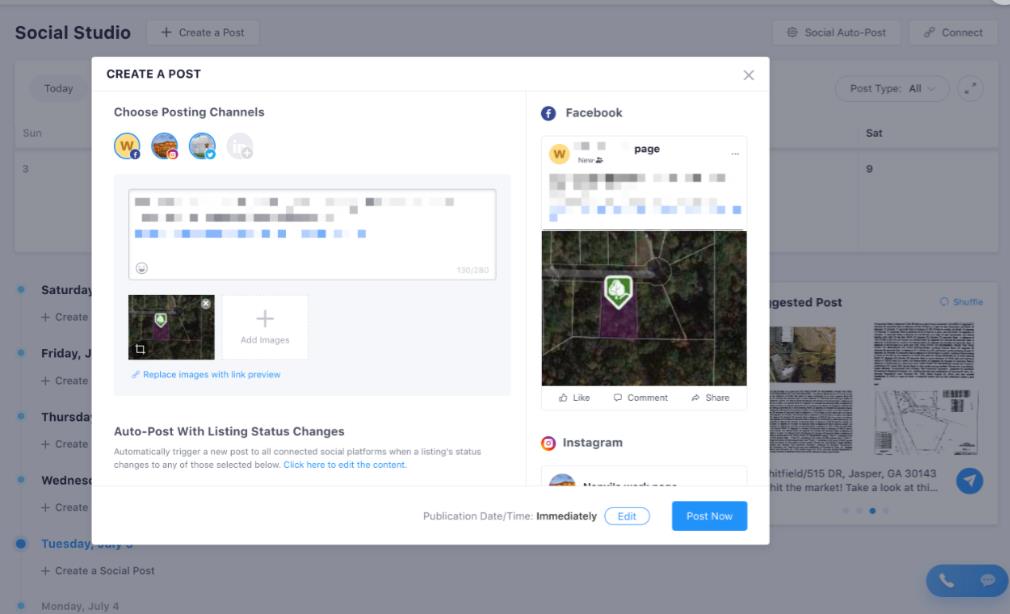Click inside the post text box

tap(312, 234)
